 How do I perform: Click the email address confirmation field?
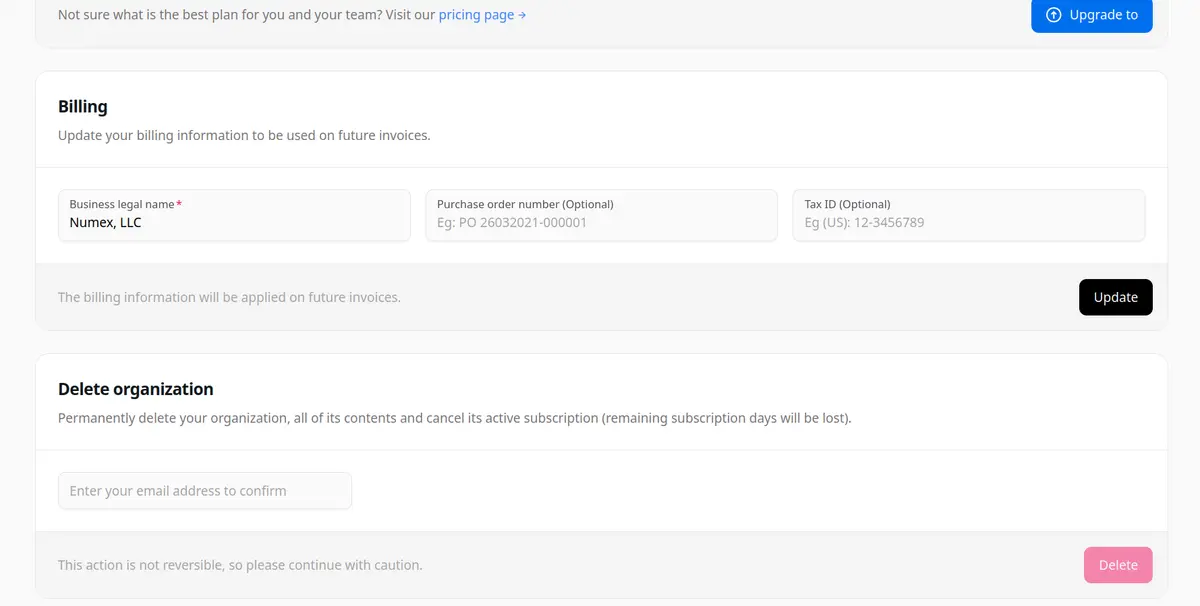(205, 491)
